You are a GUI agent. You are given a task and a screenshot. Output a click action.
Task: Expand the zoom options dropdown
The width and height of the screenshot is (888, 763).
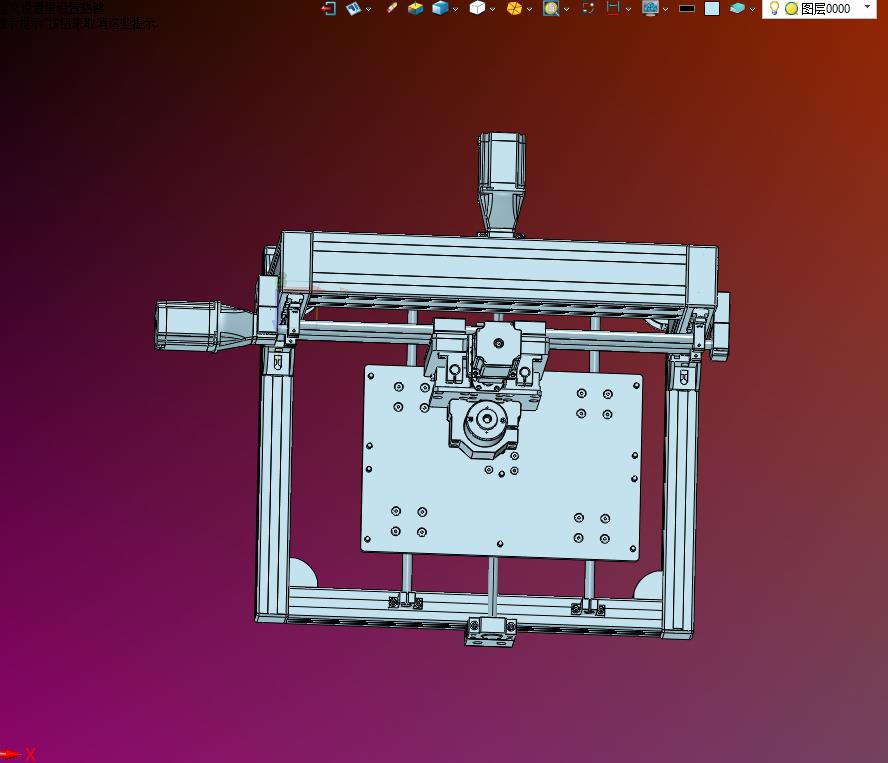tap(566, 9)
